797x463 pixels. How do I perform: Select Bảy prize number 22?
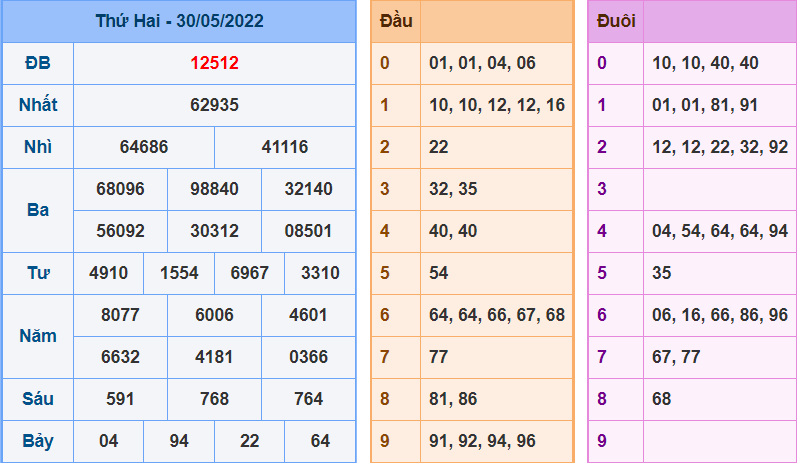click(250, 441)
